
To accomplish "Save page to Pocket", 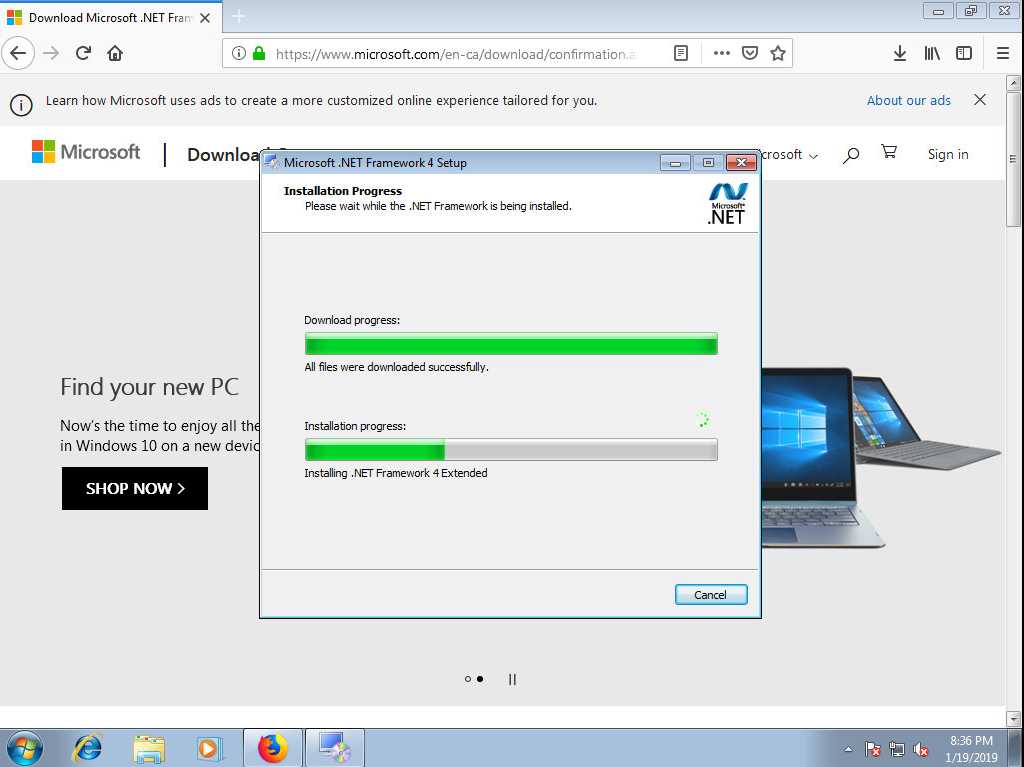I will coord(750,54).
